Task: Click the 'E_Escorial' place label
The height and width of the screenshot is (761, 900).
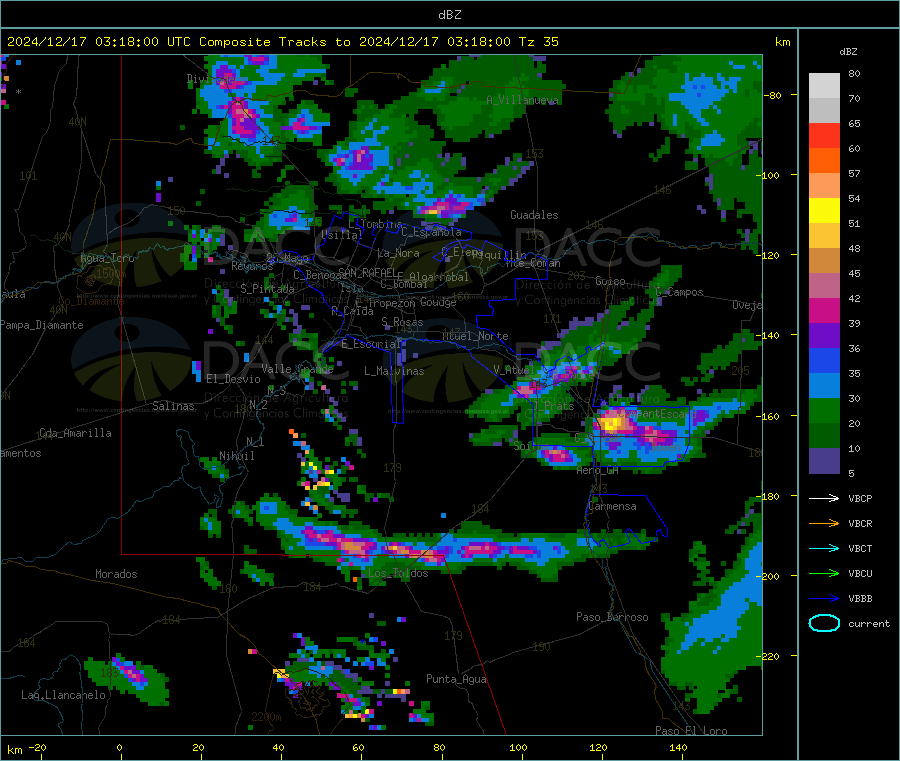Action: click(x=371, y=344)
